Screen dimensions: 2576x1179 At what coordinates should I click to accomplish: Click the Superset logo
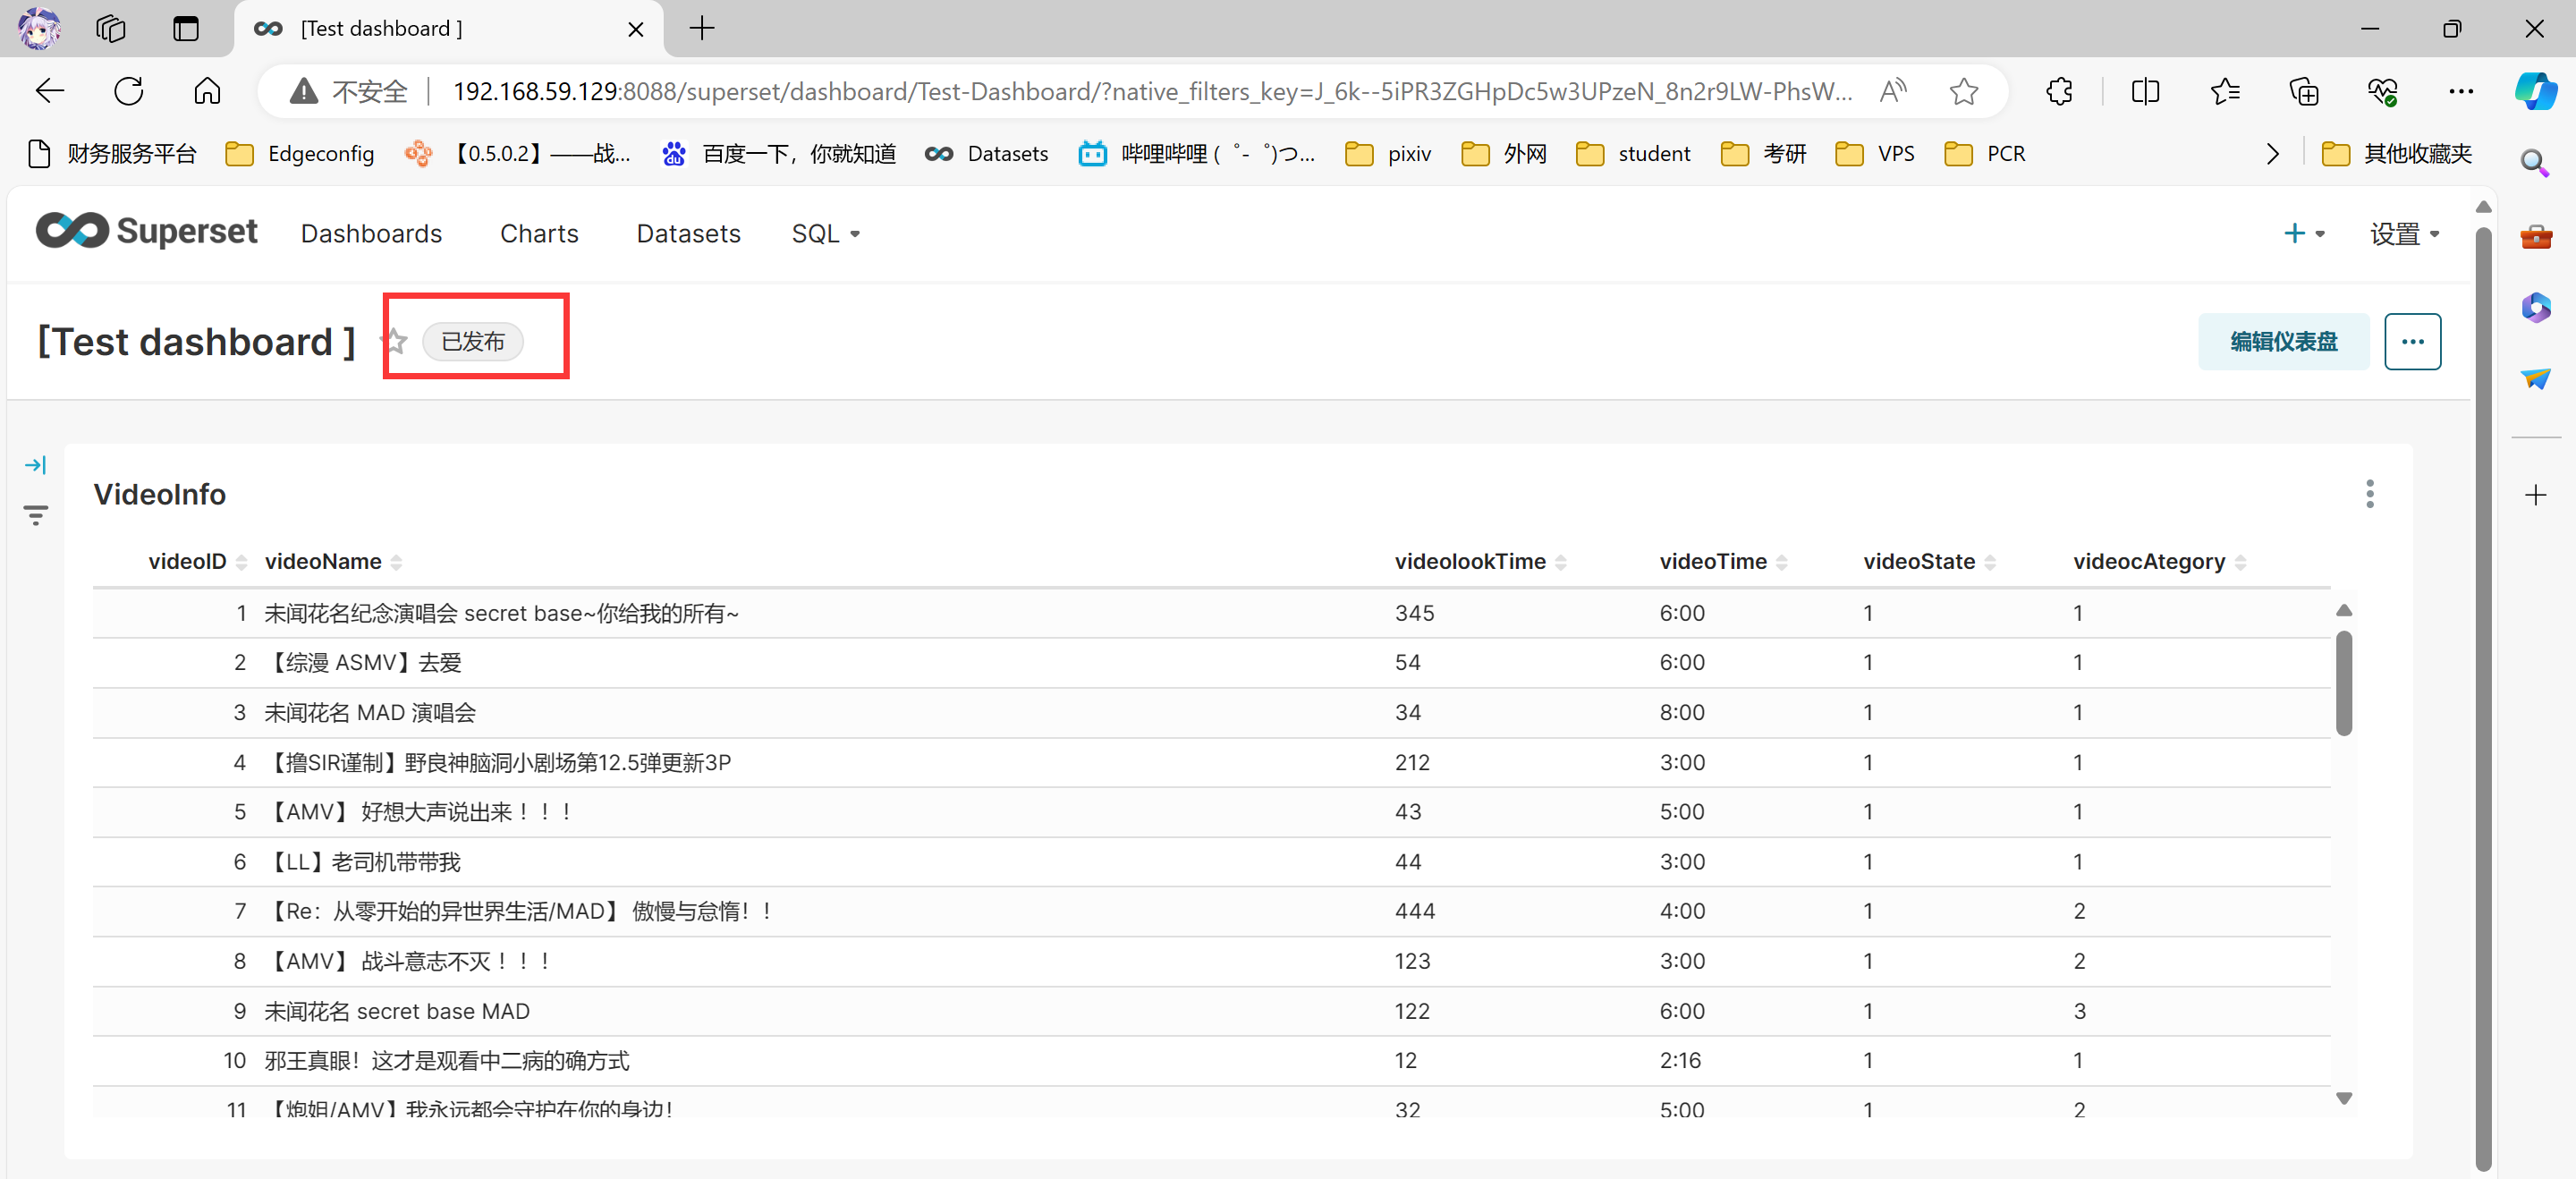[146, 232]
